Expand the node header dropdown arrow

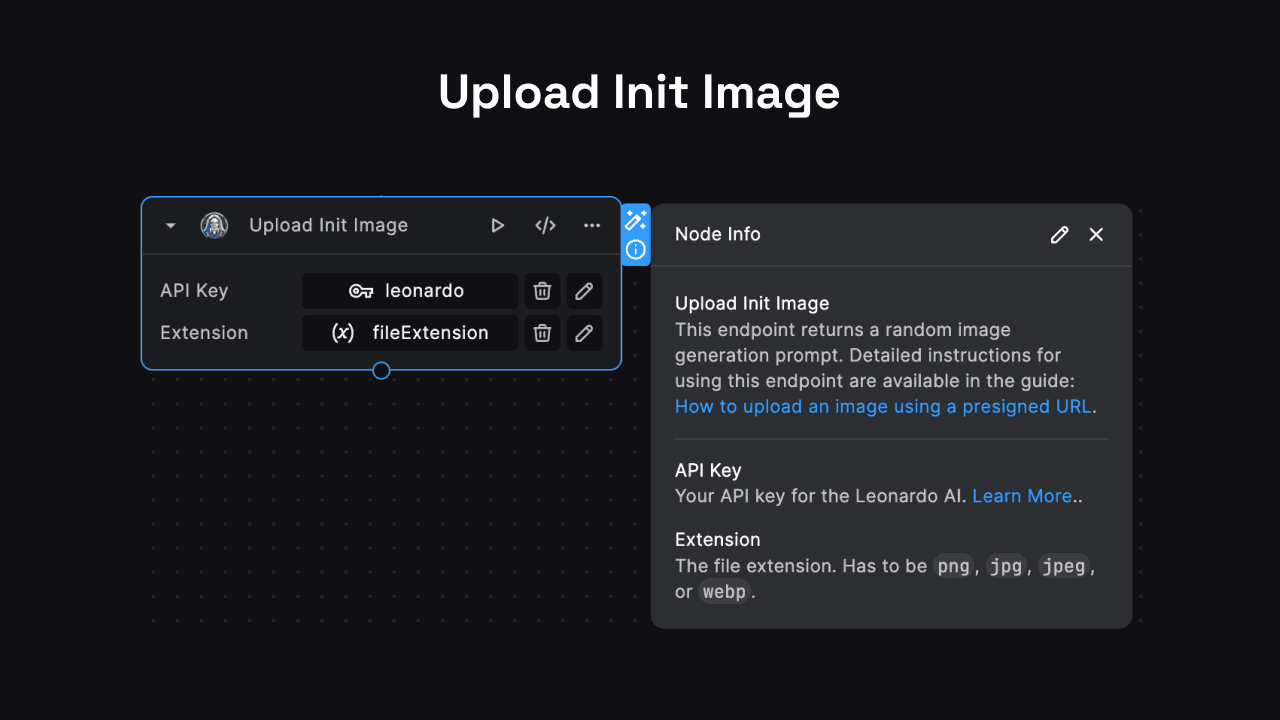pos(169,225)
